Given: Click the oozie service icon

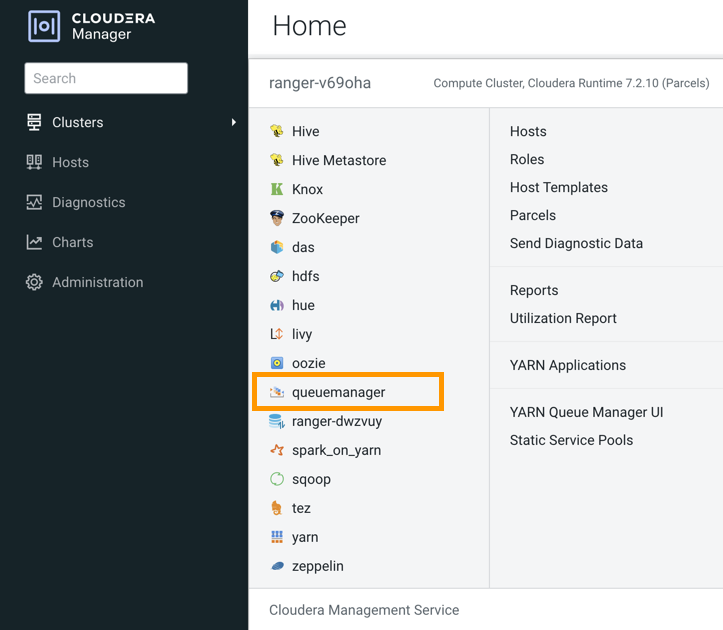Looking at the screenshot, I should [277, 363].
